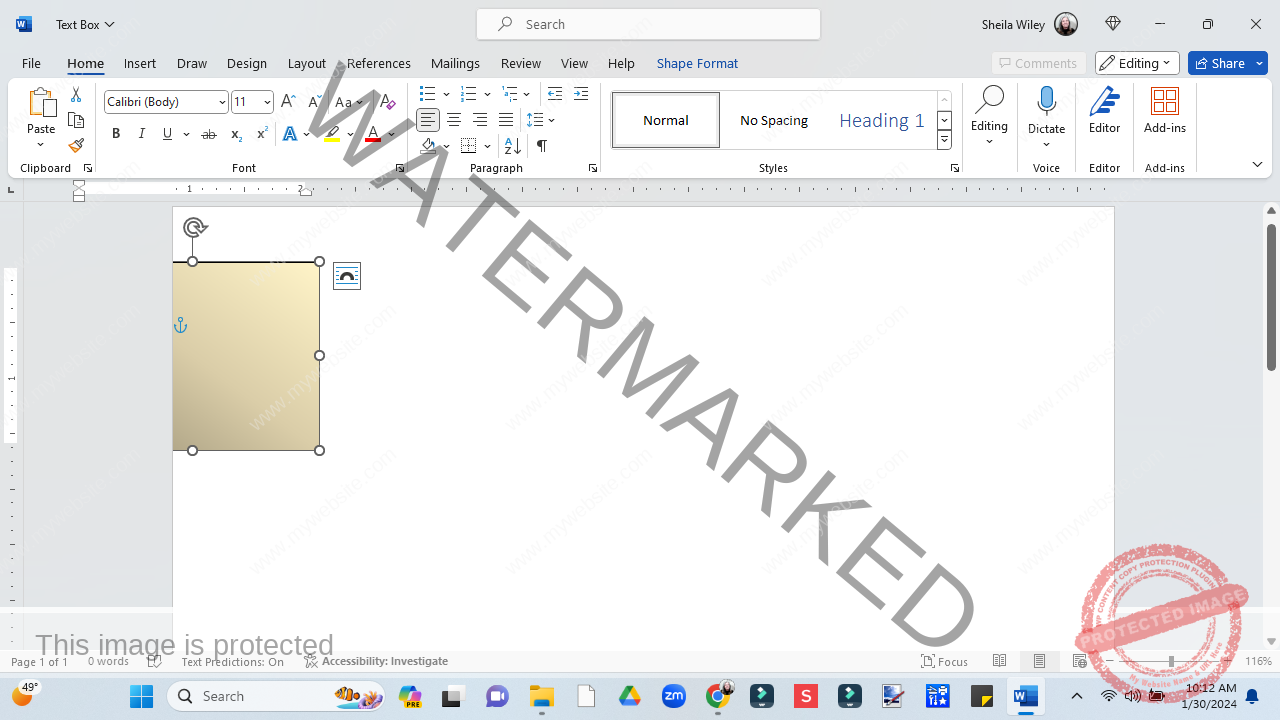Image resolution: width=1280 pixels, height=720 pixels.
Task: Select the Heading 1 style
Action: 882,120
